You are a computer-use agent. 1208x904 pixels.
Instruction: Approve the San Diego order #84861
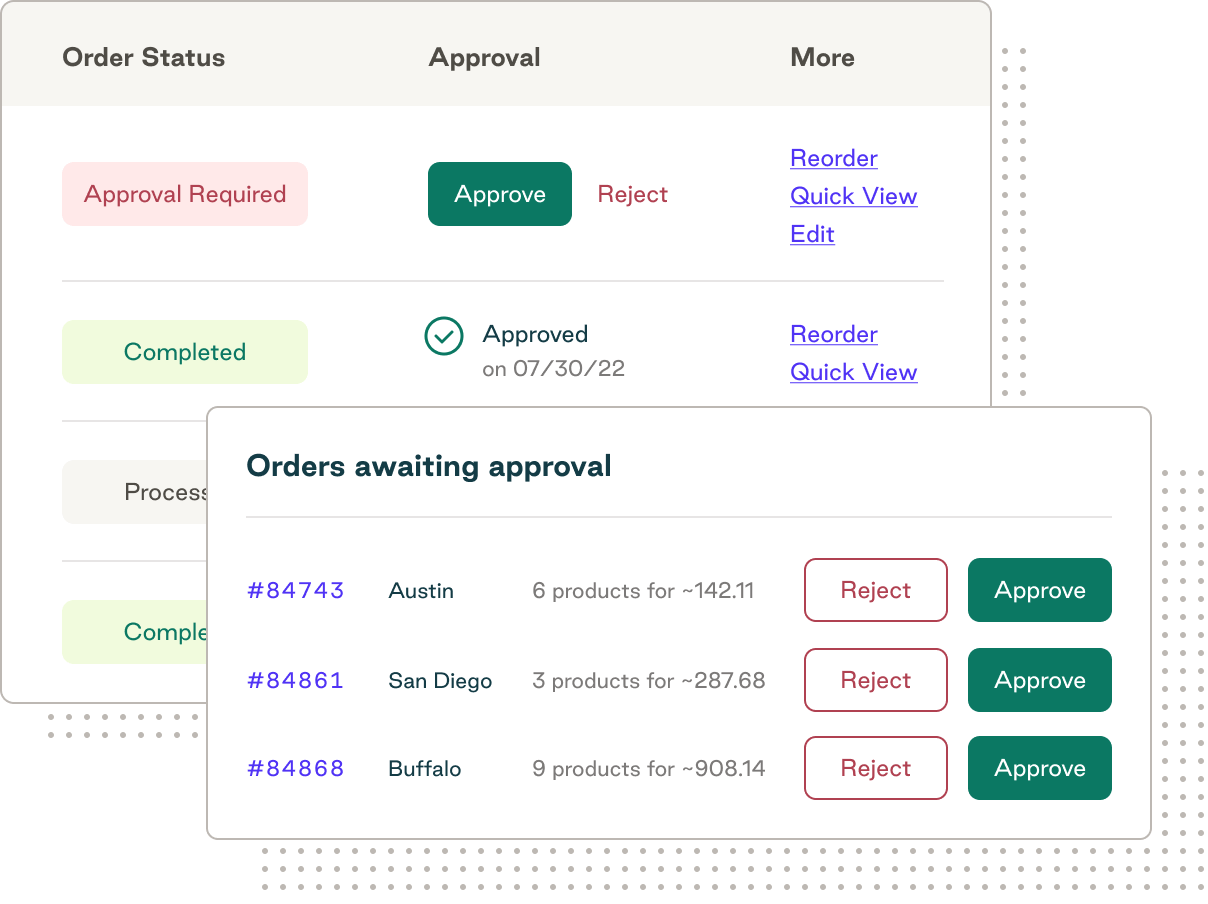tap(1039, 680)
